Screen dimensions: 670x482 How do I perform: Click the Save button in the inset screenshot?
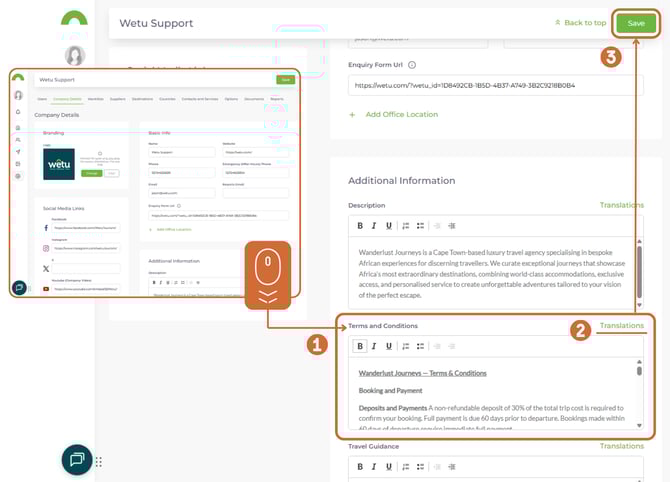point(285,79)
